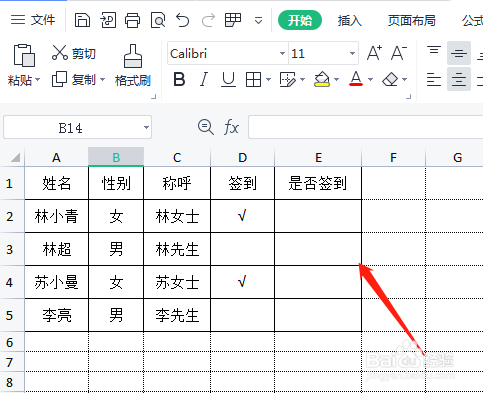
Task: Select the 开始 ribbon tab
Action: 300,20
